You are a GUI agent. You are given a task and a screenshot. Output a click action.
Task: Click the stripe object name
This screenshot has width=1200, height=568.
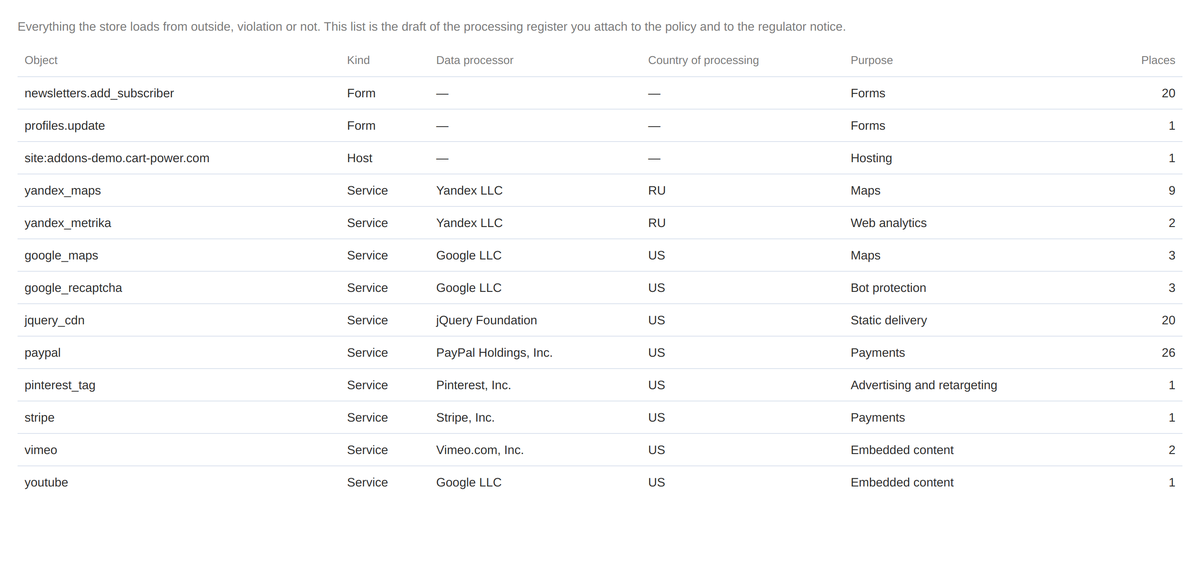pyautogui.click(x=39, y=418)
